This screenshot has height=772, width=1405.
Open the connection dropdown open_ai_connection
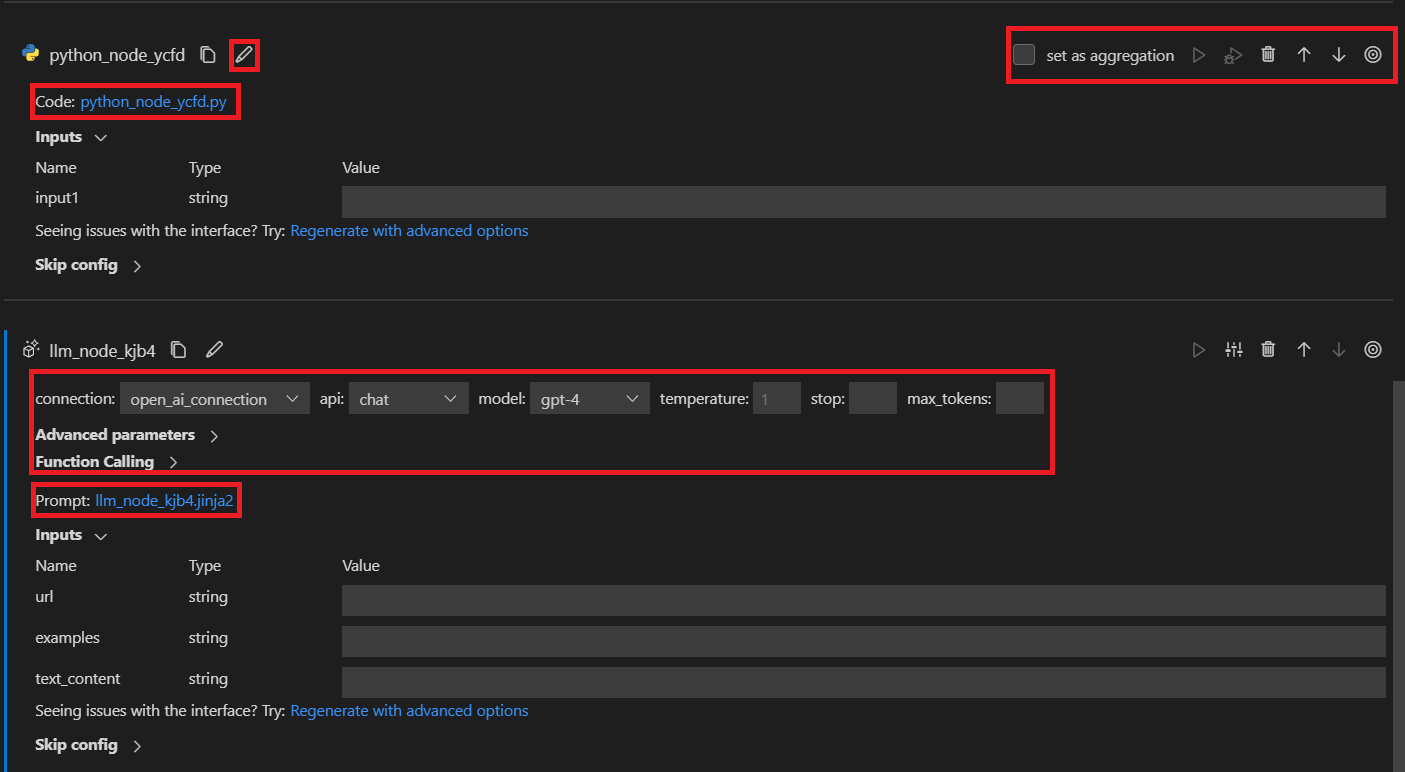pos(214,399)
